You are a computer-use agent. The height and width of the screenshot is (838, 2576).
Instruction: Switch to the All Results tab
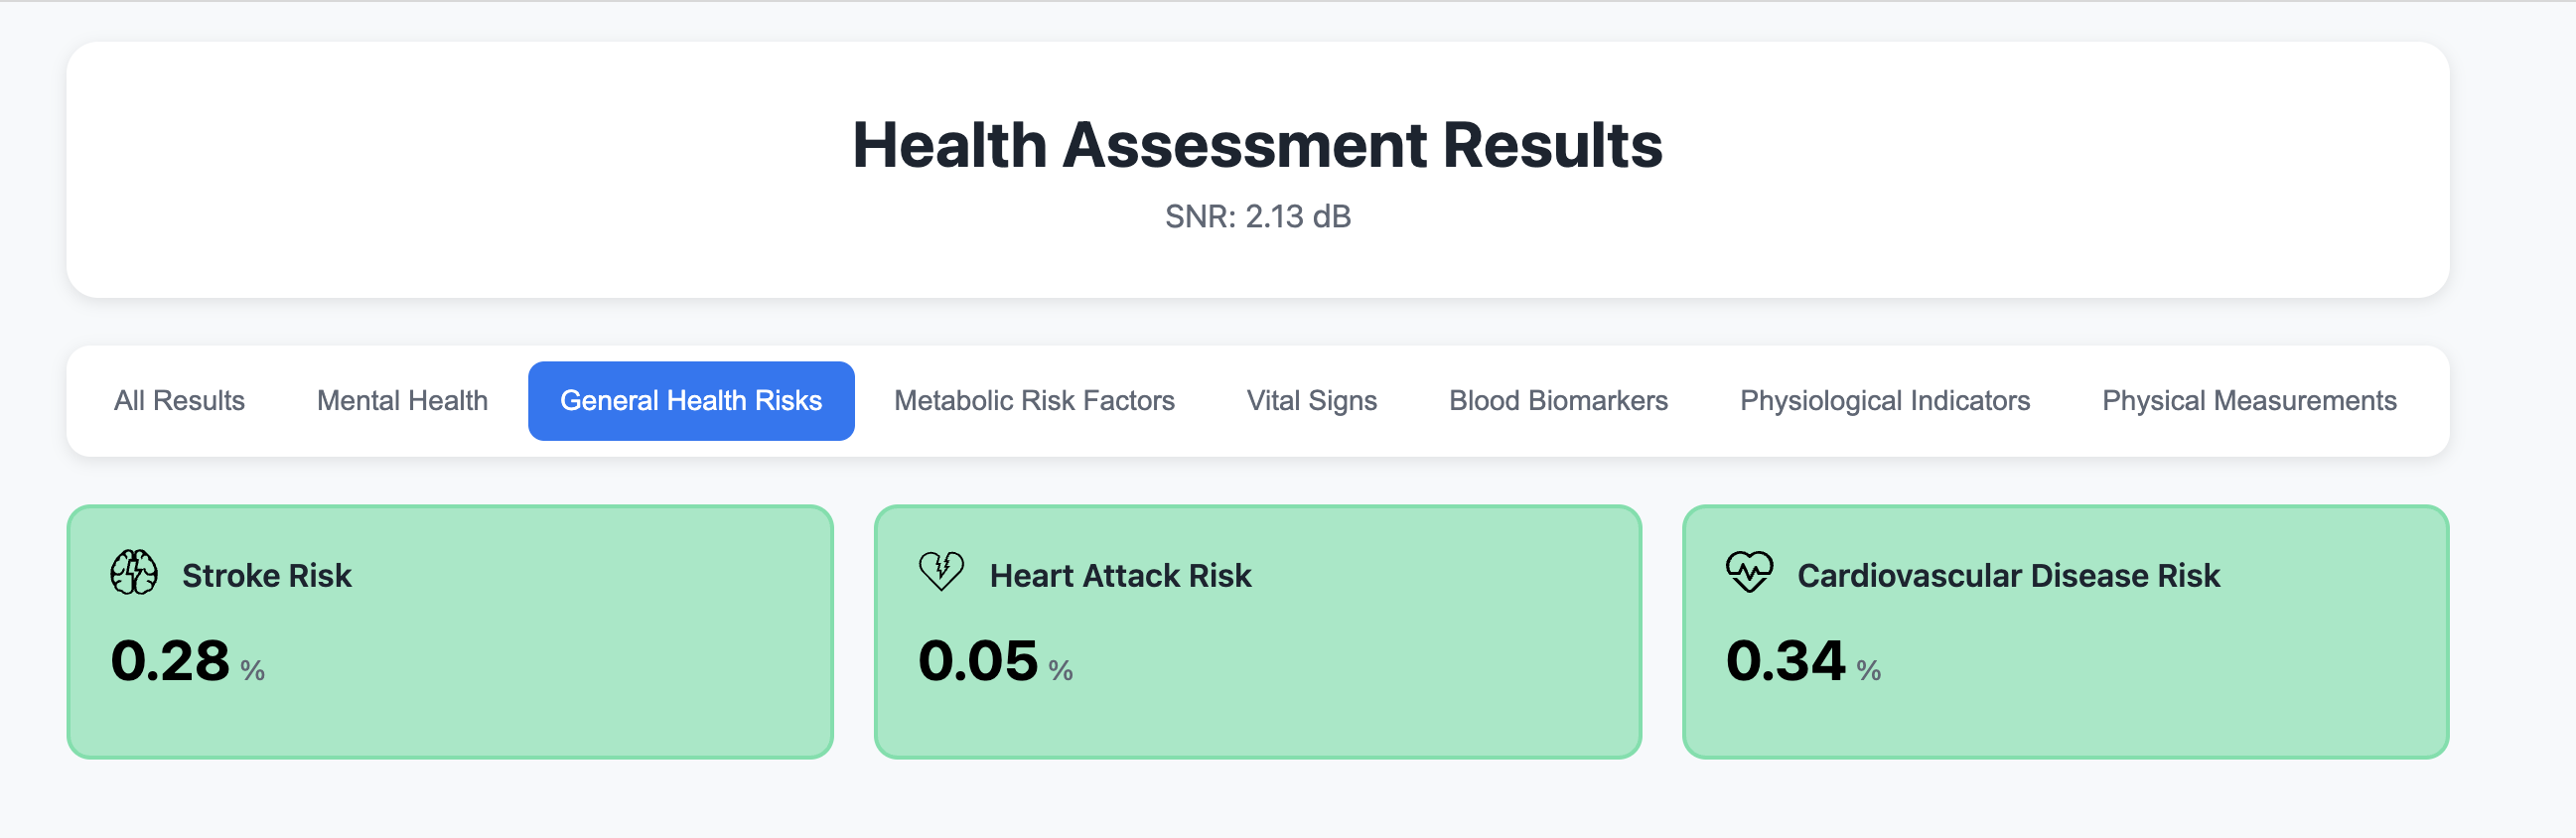pyautogui.click(x=179, y=401)
